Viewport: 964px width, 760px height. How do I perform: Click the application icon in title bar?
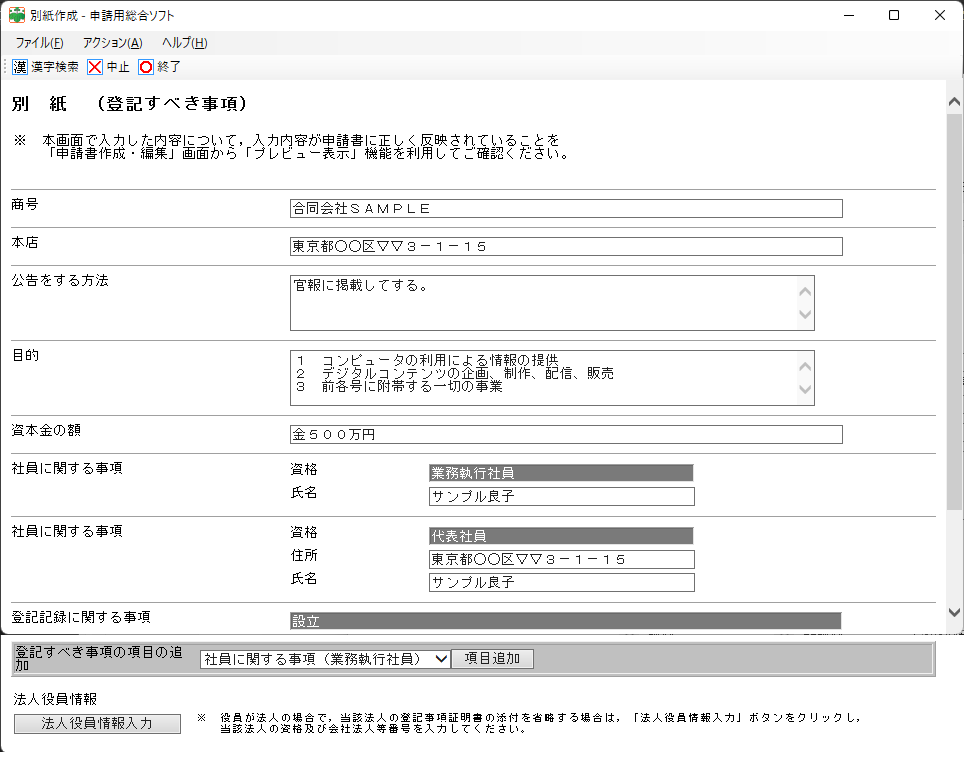tap(17, 15)
